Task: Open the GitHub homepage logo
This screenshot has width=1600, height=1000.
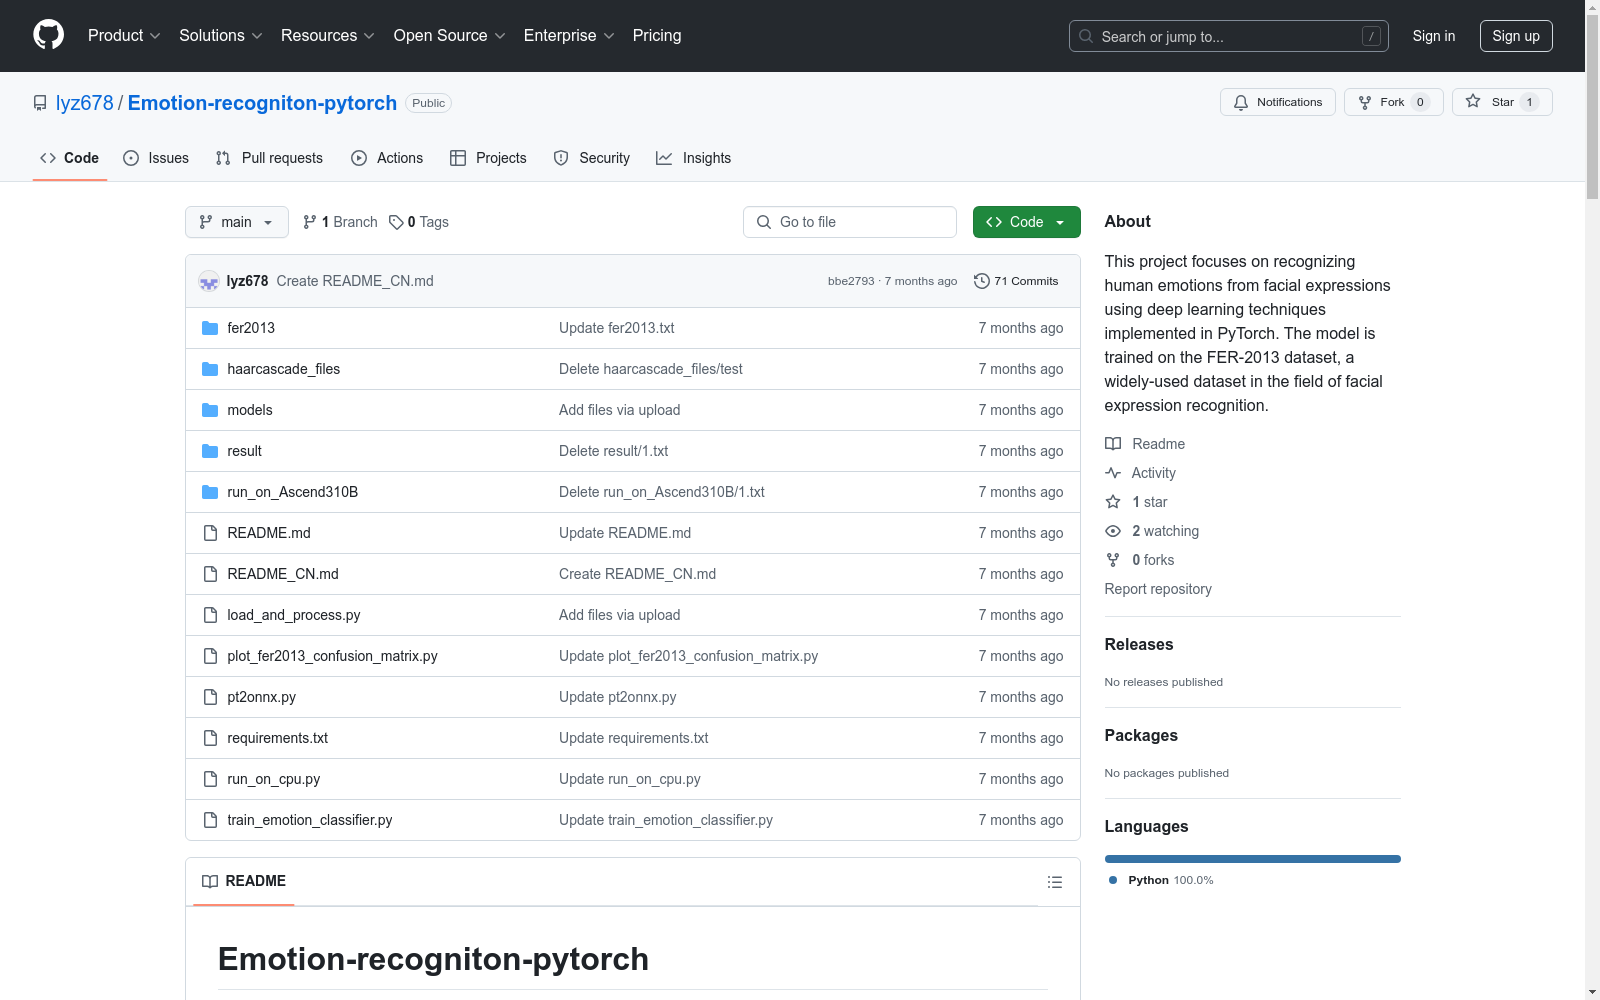Action: pyautogui.click(x=48, y=35)
